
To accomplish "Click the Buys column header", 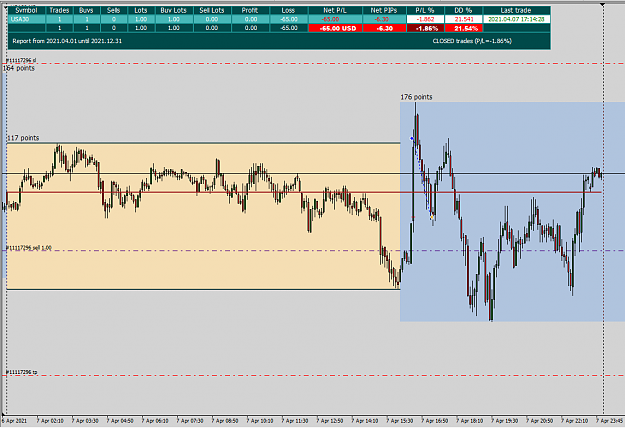I will (x=86, y=10).
